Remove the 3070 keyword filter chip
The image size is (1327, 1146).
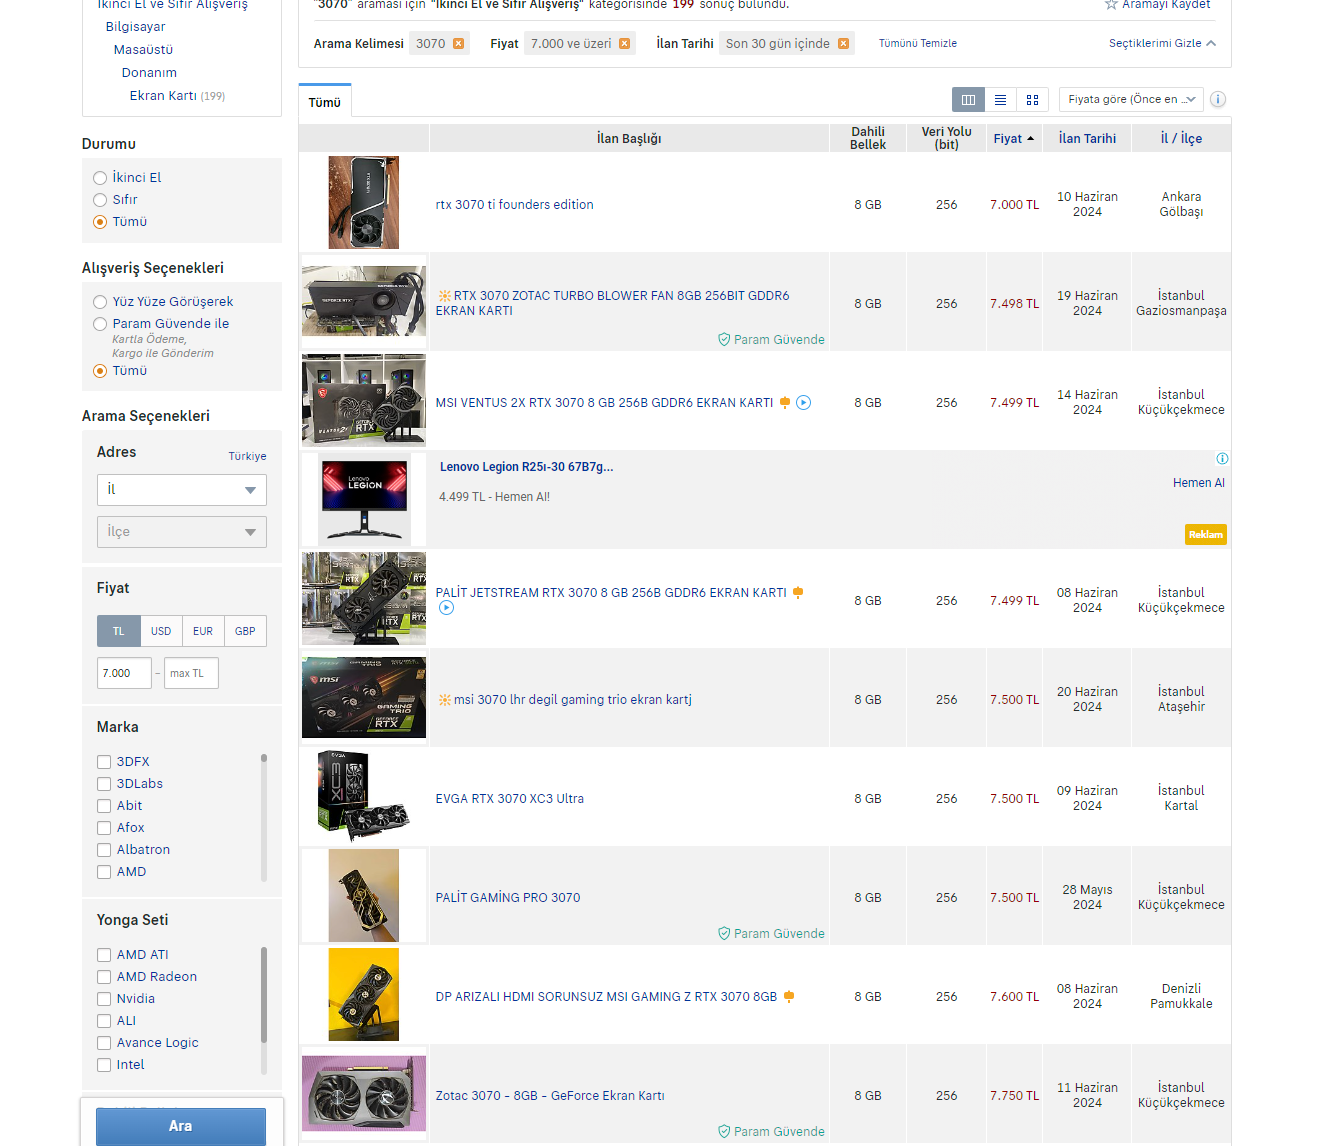458,44
